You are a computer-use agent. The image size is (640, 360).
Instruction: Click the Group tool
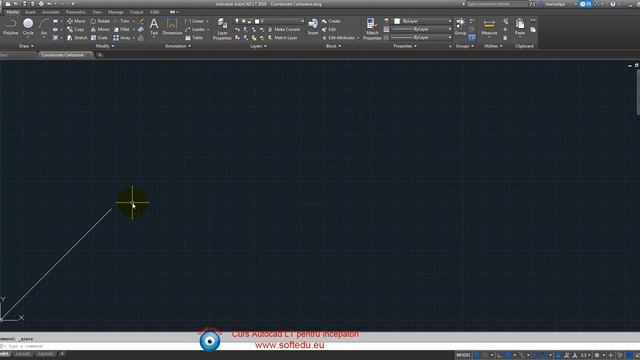coord(460,27)
